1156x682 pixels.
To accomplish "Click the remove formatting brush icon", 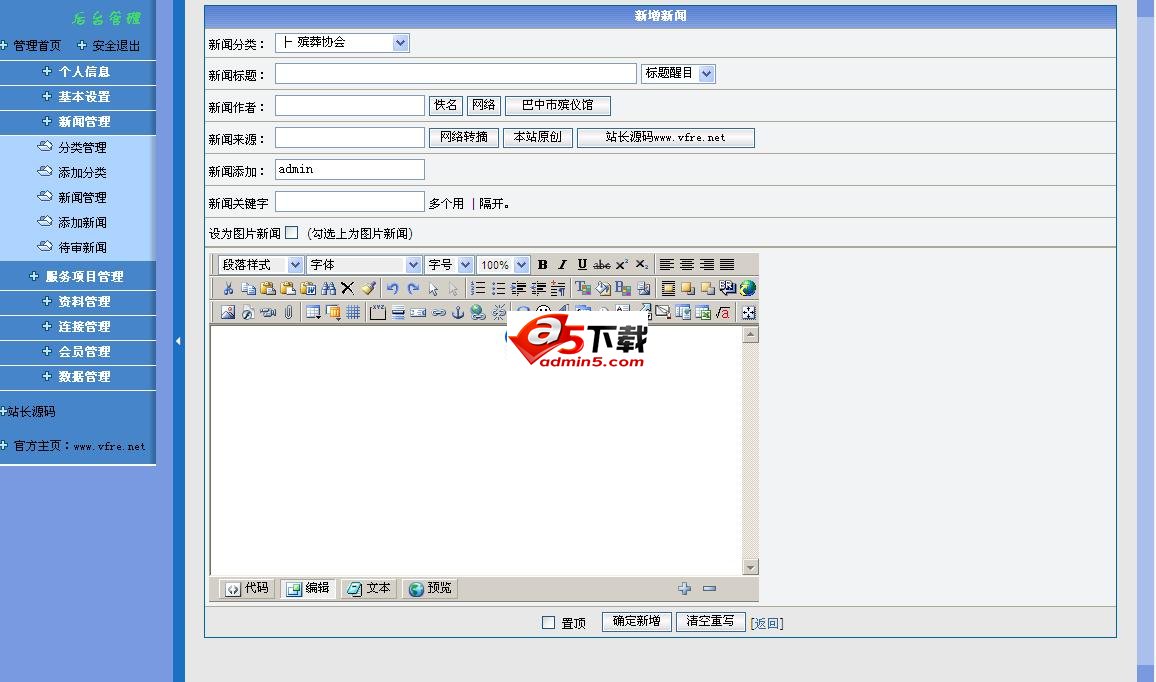I will coord(368,288).
